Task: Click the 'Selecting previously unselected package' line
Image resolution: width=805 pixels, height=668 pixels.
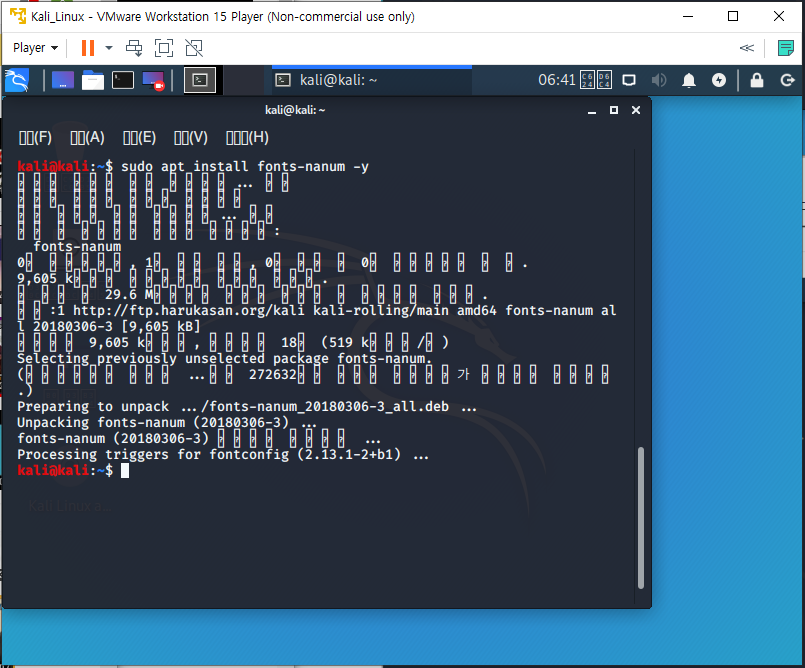Action: click(x=224, y=358)
